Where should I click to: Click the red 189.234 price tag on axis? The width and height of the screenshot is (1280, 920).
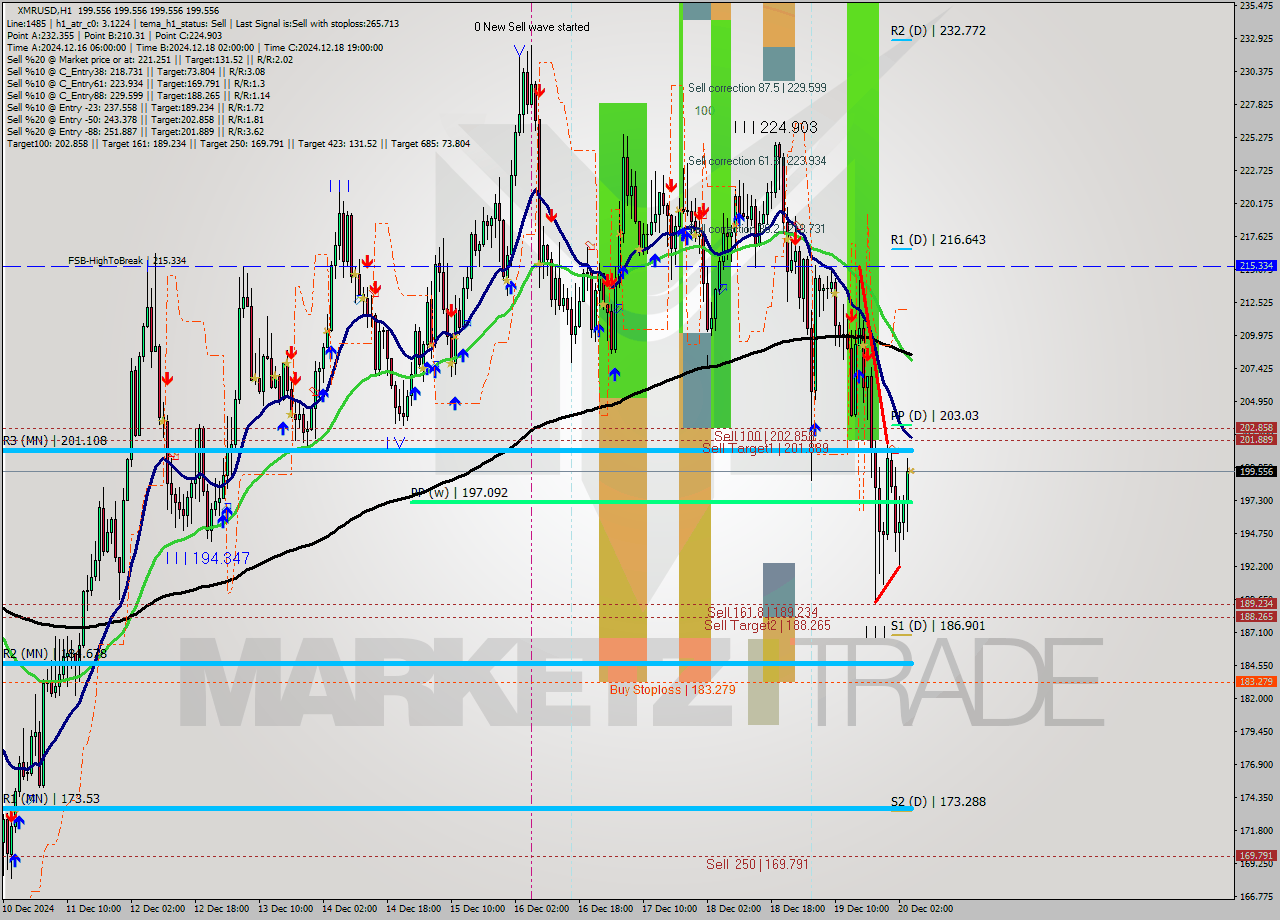click(1256, 604)
